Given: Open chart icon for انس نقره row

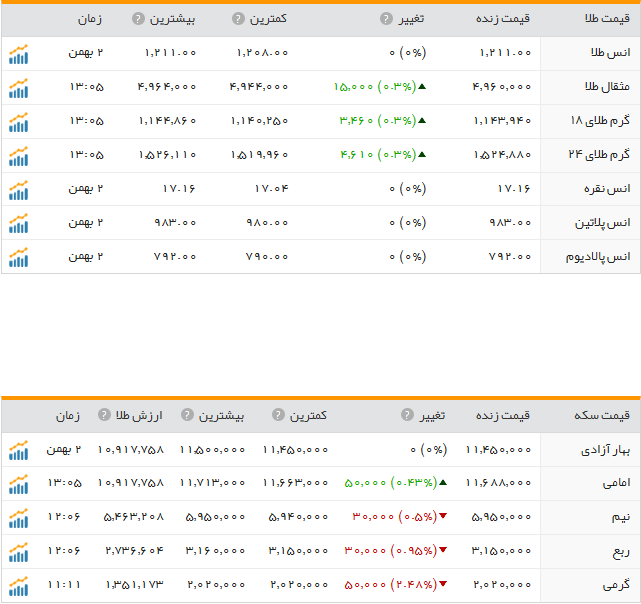Looking at the screenshot, I should [x=18, y=190].
